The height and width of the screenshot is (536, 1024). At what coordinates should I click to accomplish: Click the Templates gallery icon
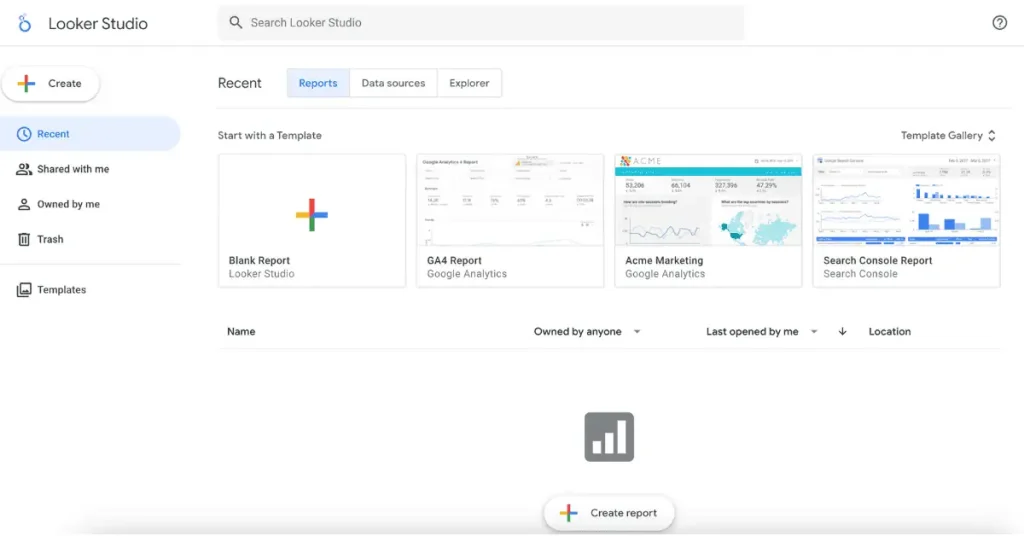[x=24, y=290]
